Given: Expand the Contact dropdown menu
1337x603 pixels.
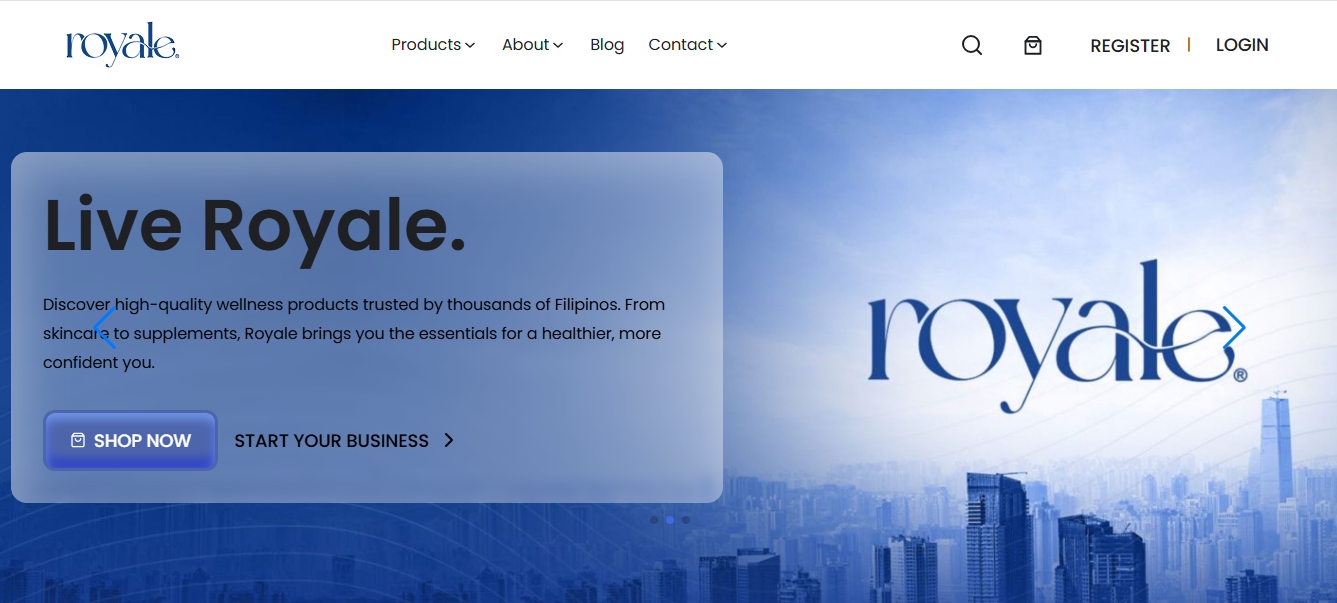Looking at the screenshot, I should (x=688, y=45).
